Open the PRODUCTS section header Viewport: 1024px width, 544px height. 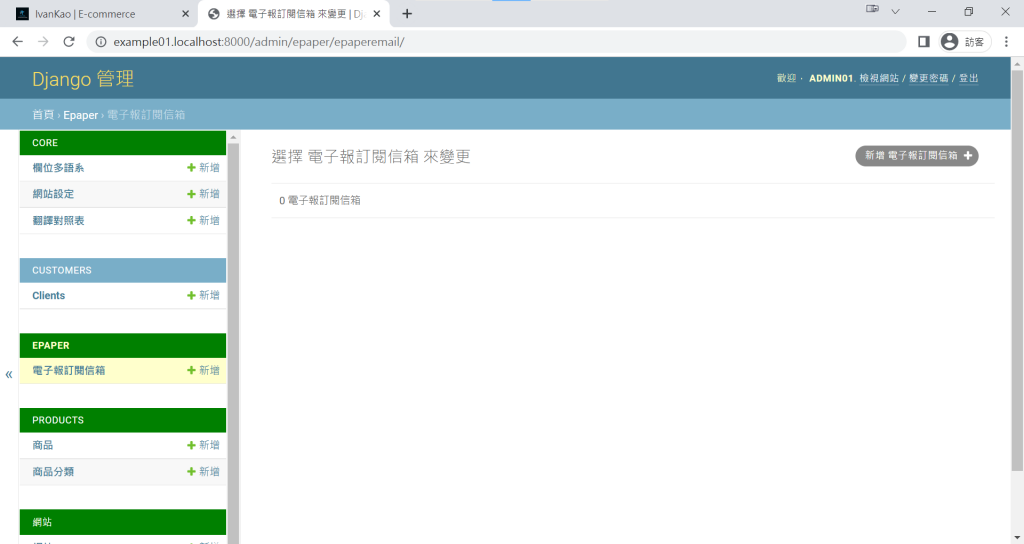pos(123,420)
